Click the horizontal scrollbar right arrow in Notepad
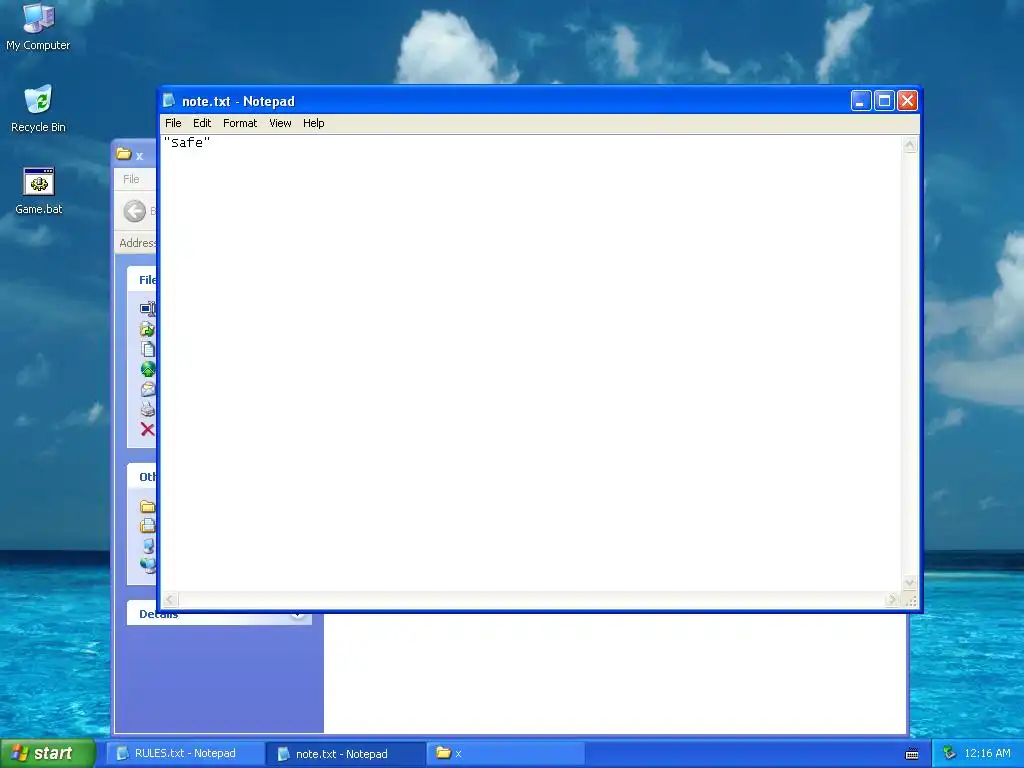This screenshot has height=768, width=1024. coord(893,600)
